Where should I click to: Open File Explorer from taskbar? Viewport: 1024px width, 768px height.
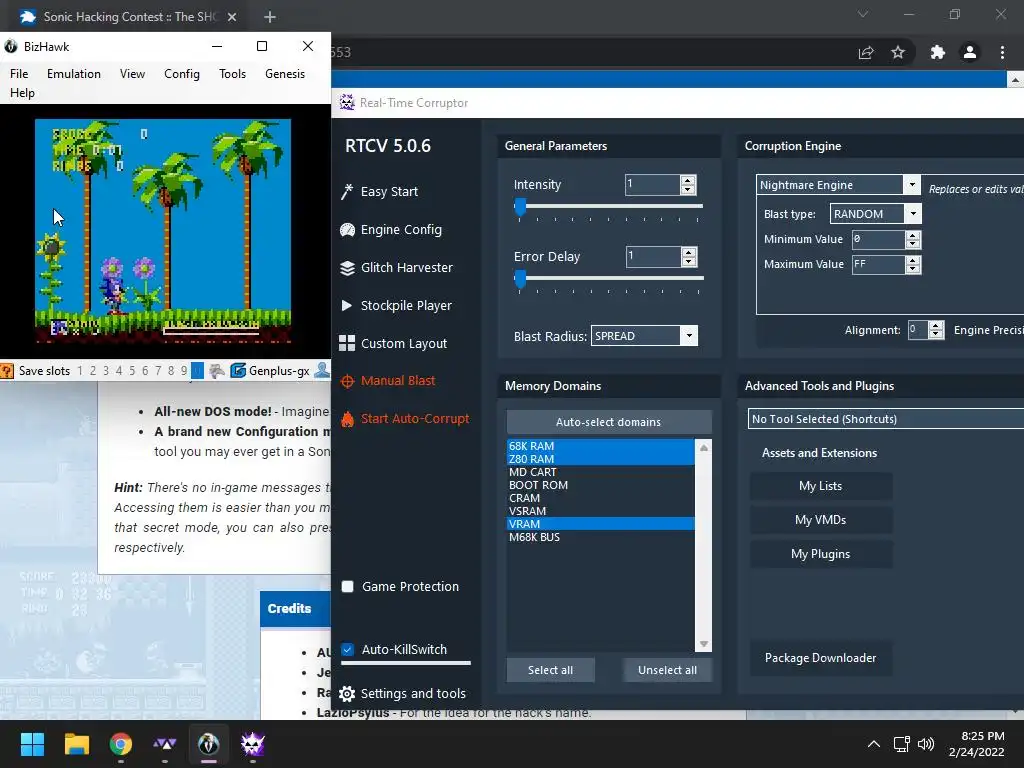[x=76, y=744]
